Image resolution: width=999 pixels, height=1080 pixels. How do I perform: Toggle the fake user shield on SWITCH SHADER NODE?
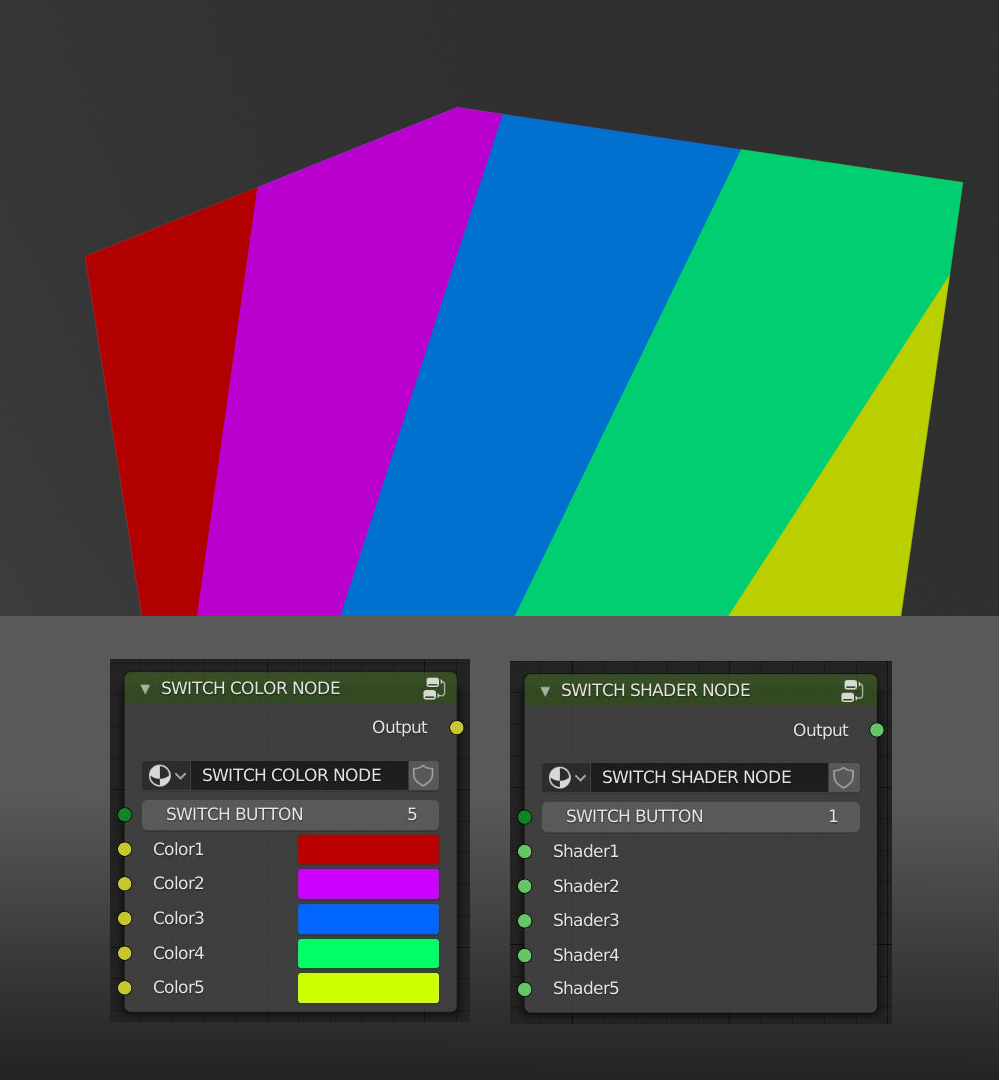[844, 777]
